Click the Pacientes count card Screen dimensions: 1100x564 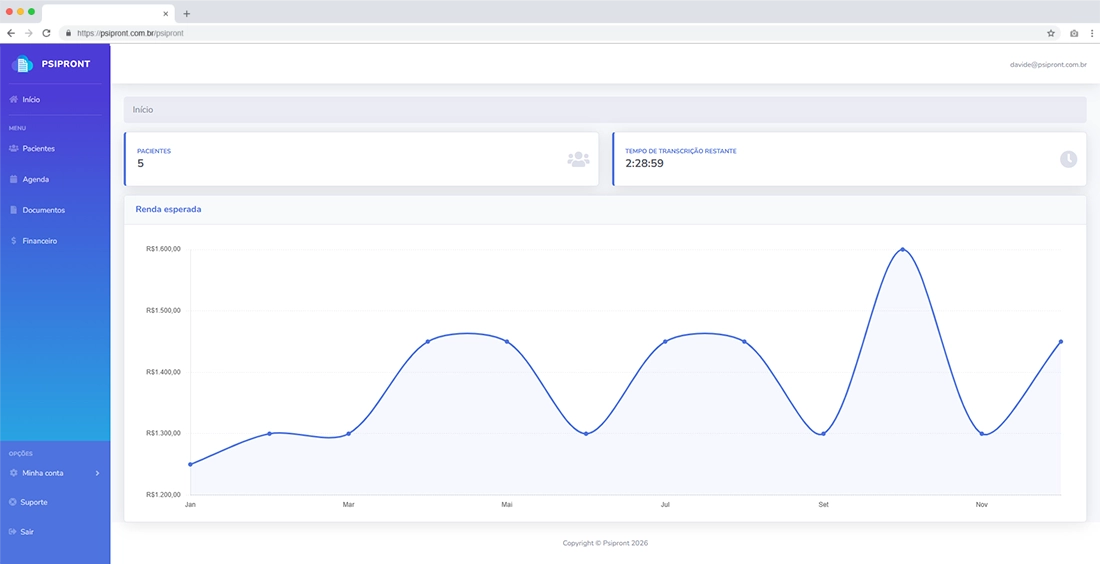361,159
